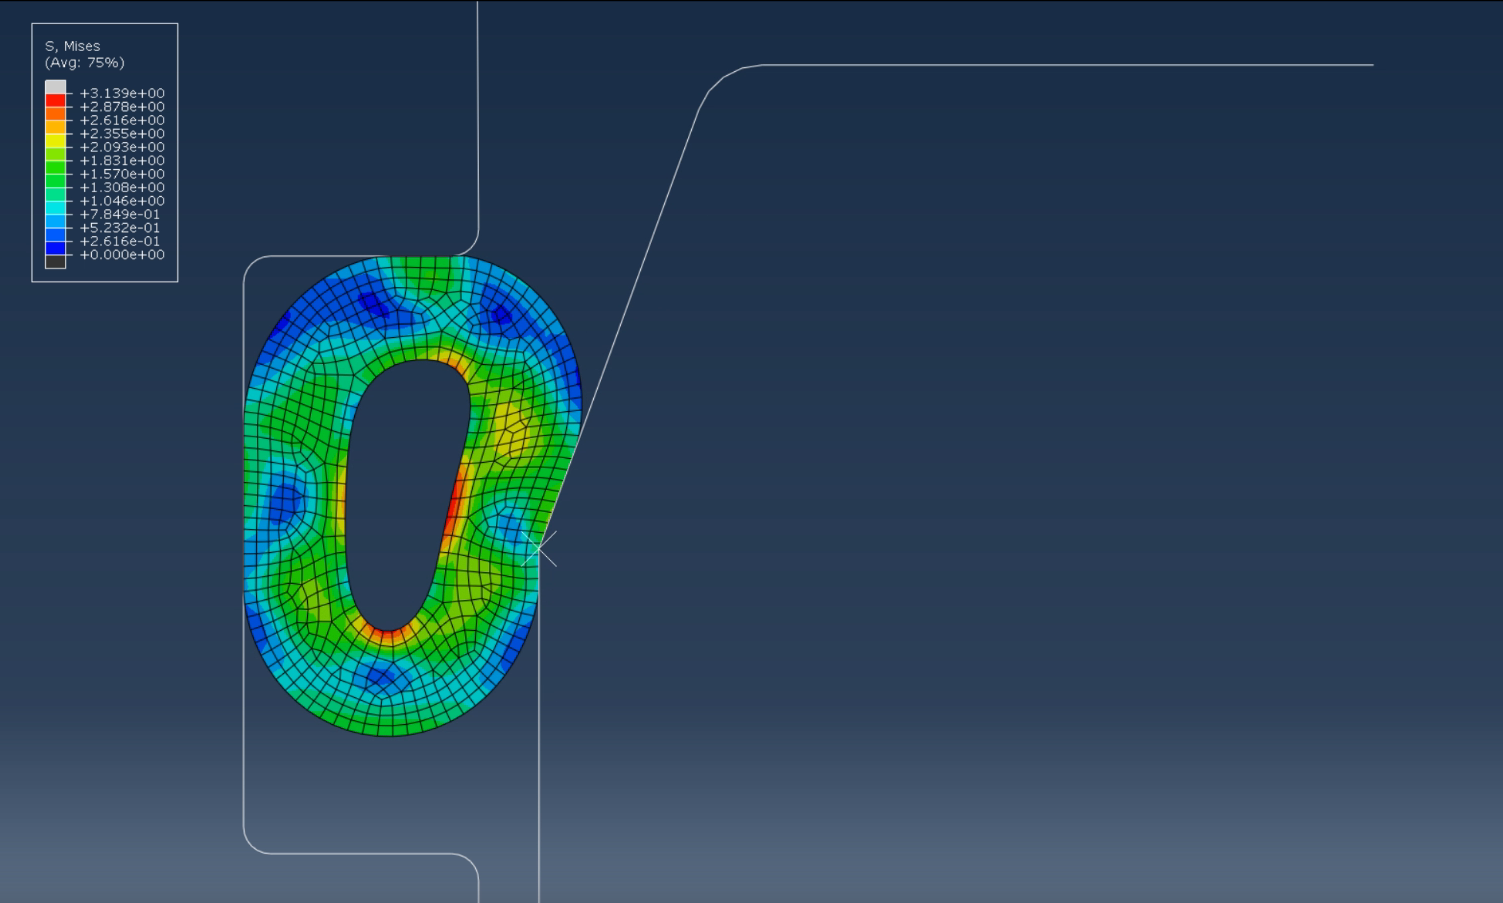Select the orange stress spot at the cavity bottom
The width and height of the screenshot is (1503, 903).
pyautogui.click(x=387, y=635)
